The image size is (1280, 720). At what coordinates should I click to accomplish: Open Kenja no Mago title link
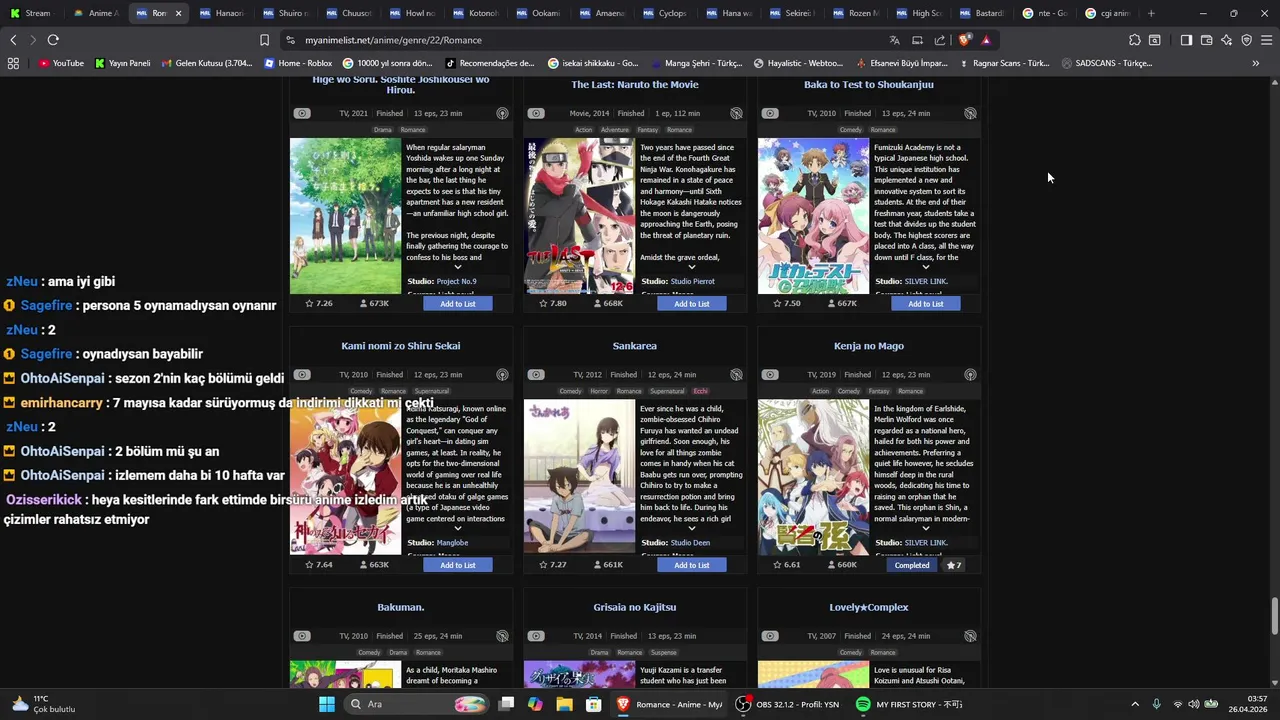coord(869,346)
